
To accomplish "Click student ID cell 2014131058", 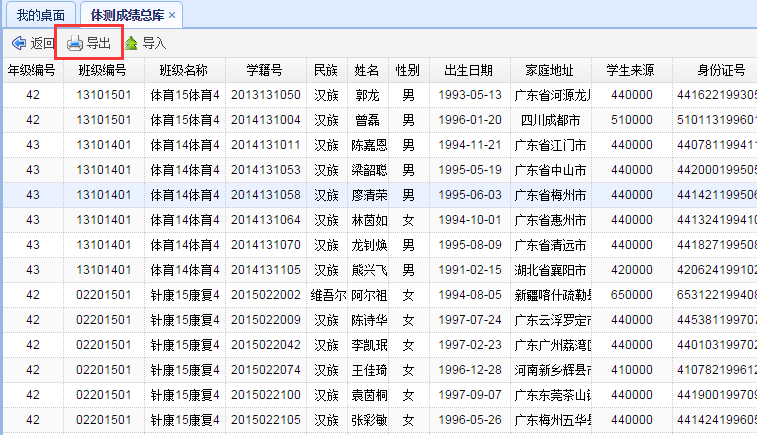I will (x=265, y=195).
